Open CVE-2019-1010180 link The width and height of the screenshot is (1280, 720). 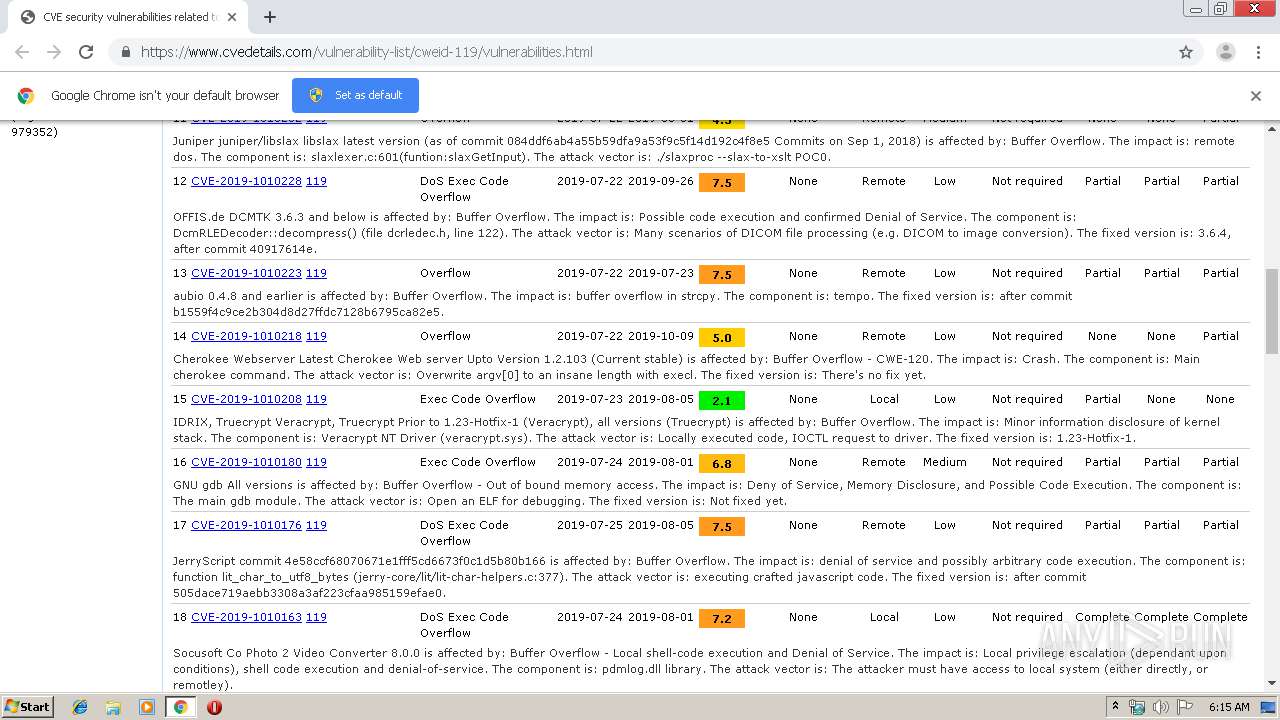tap(246, 462)
